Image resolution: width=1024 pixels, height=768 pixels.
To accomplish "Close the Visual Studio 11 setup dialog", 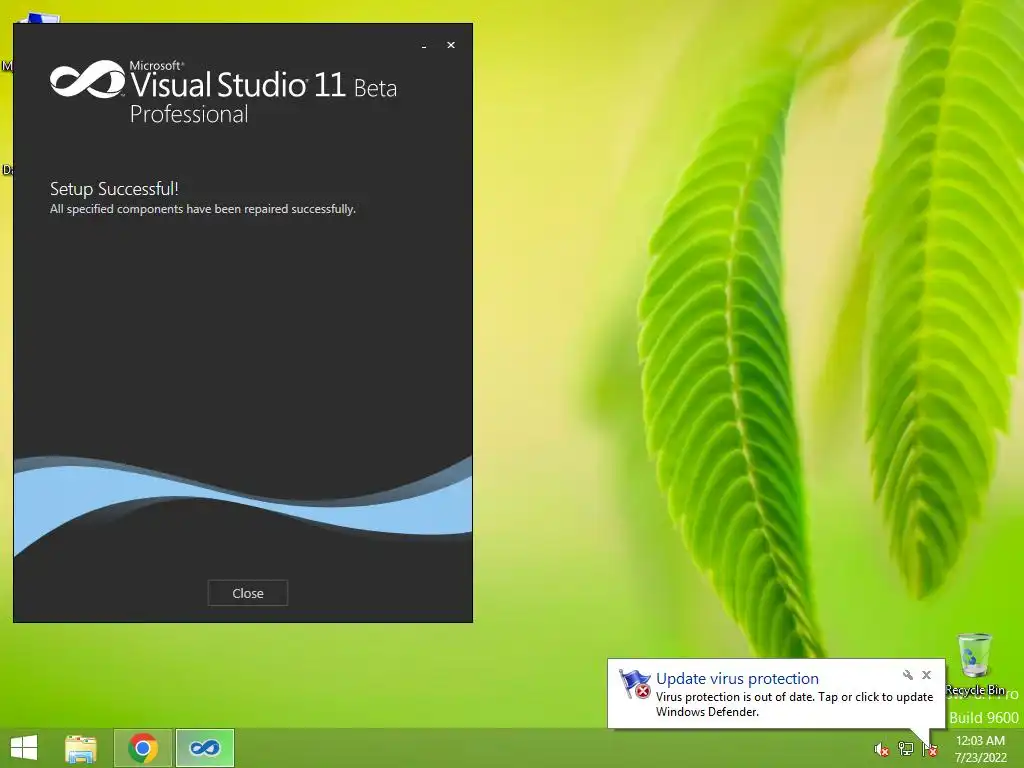I will [x=248, y=593].
